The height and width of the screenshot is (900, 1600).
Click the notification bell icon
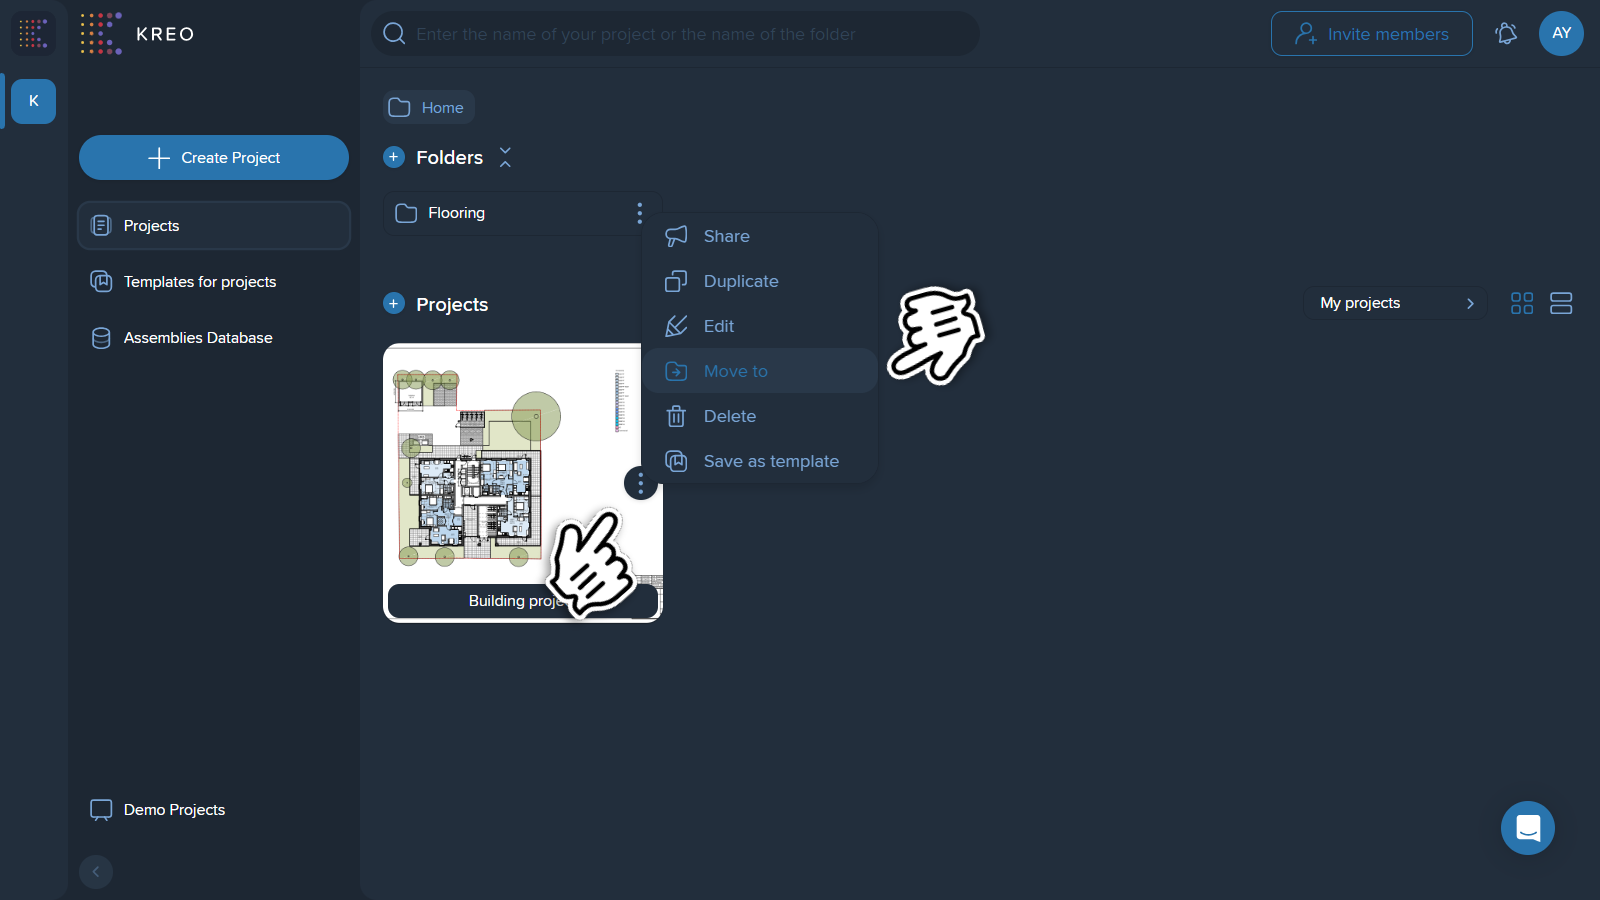point(1506,34)
